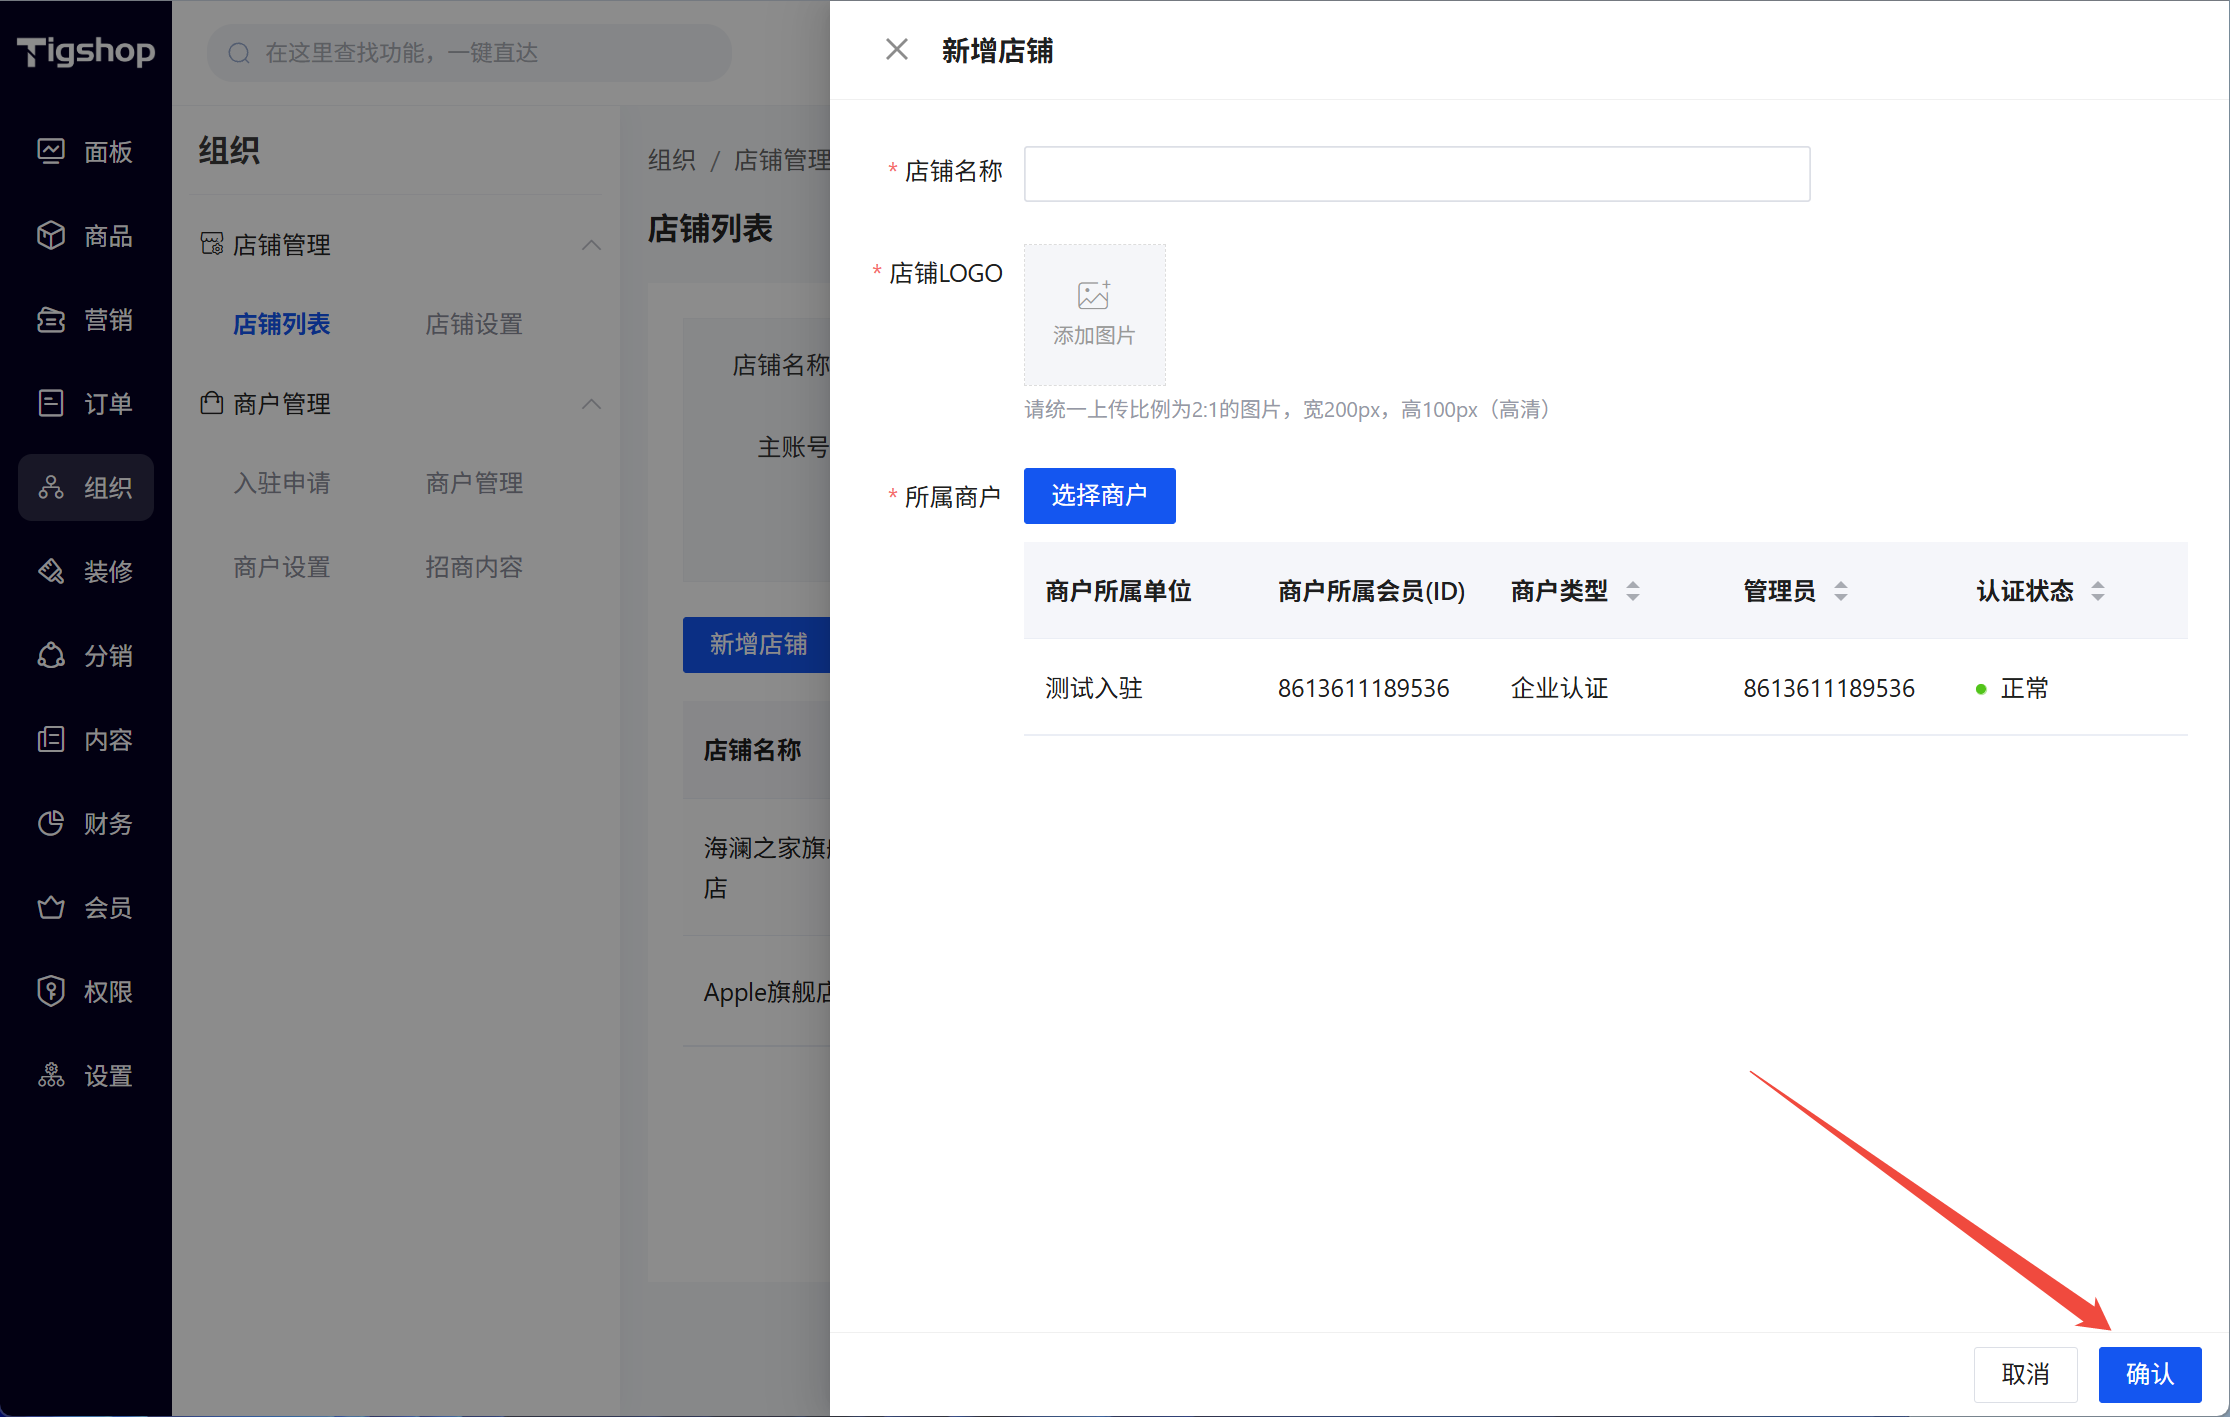
Task: Open the 分销 distribution icon
Action: coord(51,656)
